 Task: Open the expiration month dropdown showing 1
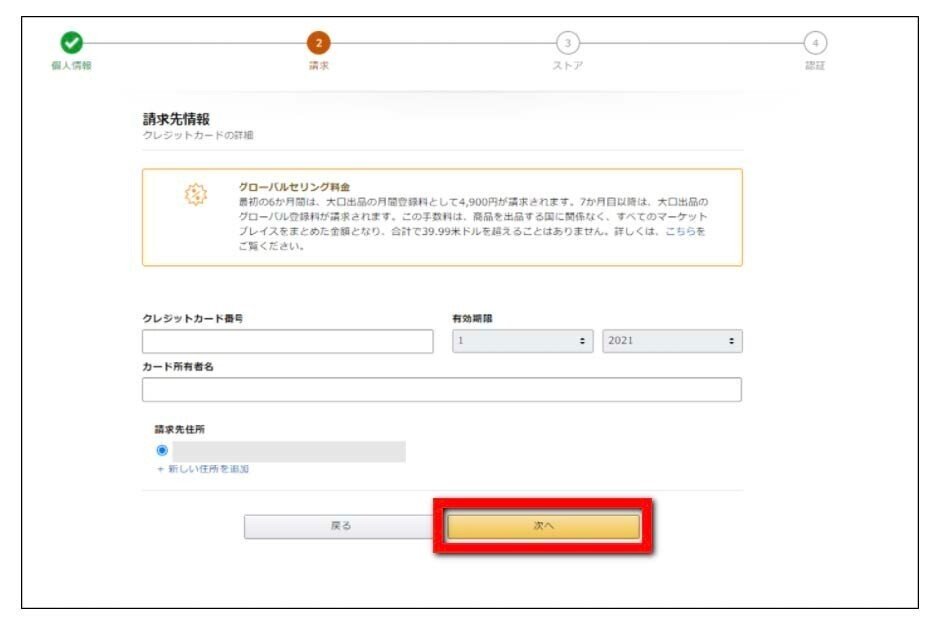[523, 340]
